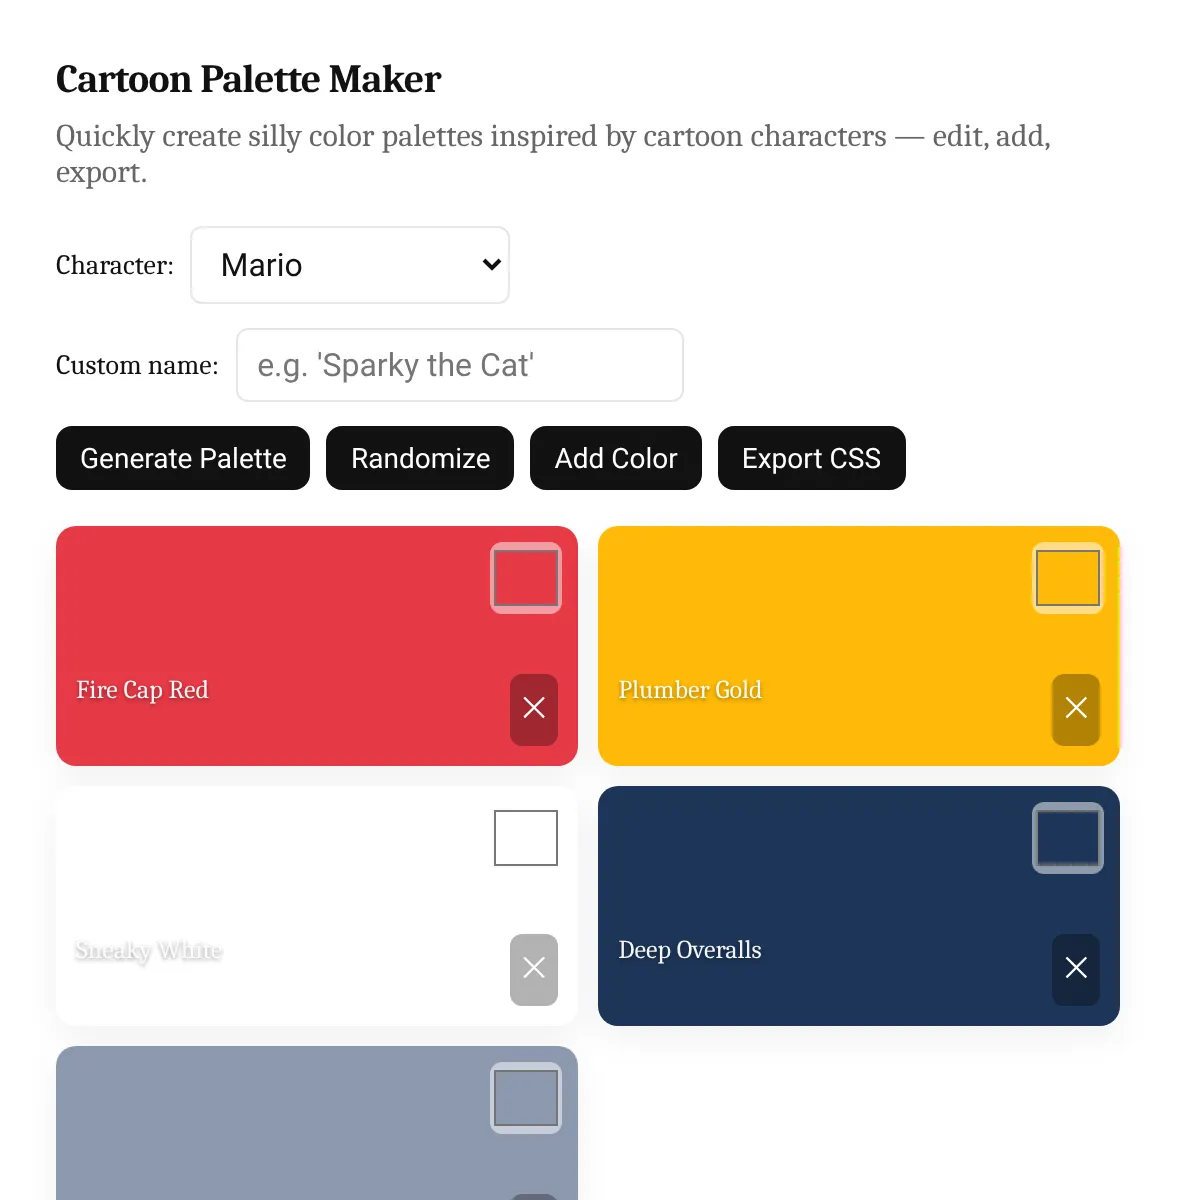Click the Generate Palette button
1200x1200 pixels.
[x=183, y=458]
